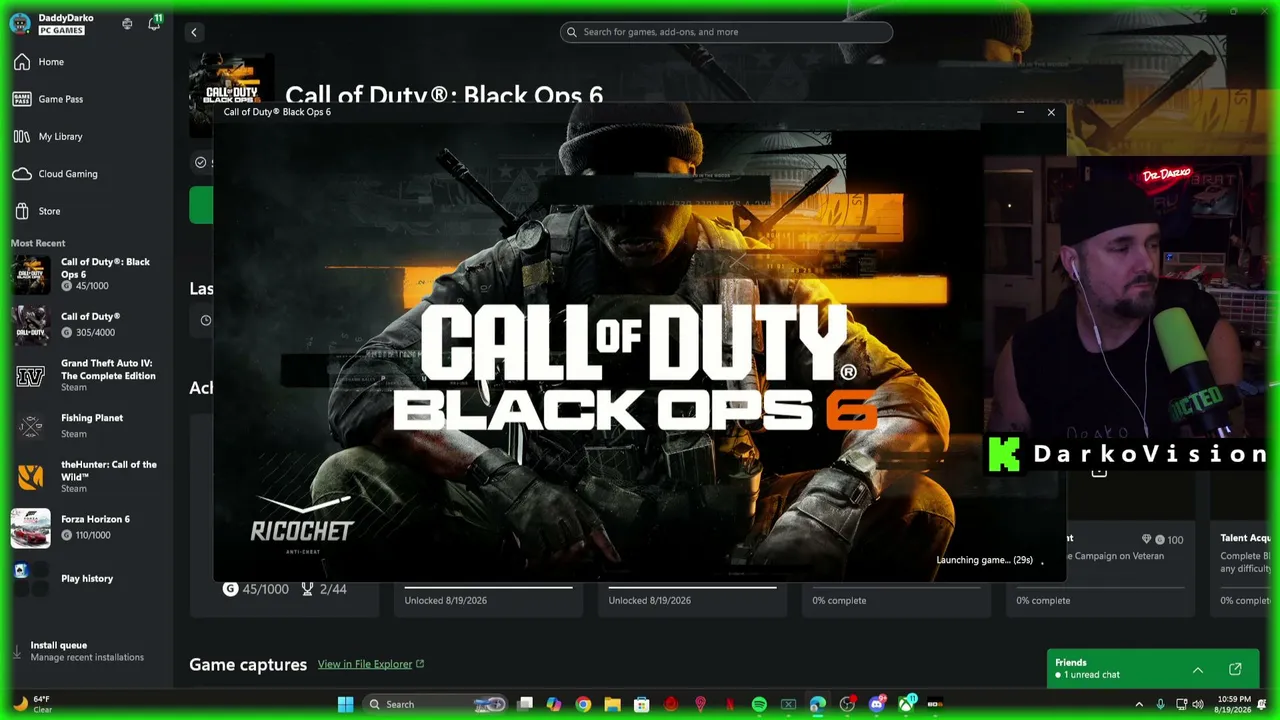Viewport: 1280px width, 720px height.
Task: Open Task View on the taskbar
Action: [525, 704]
